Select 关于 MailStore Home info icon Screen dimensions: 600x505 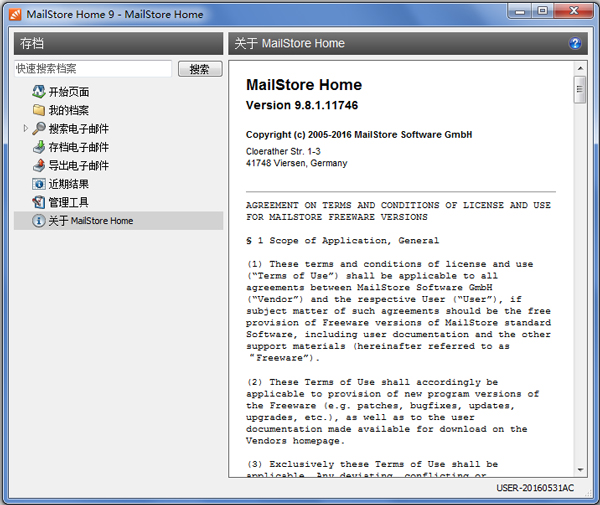click(39, 220)
